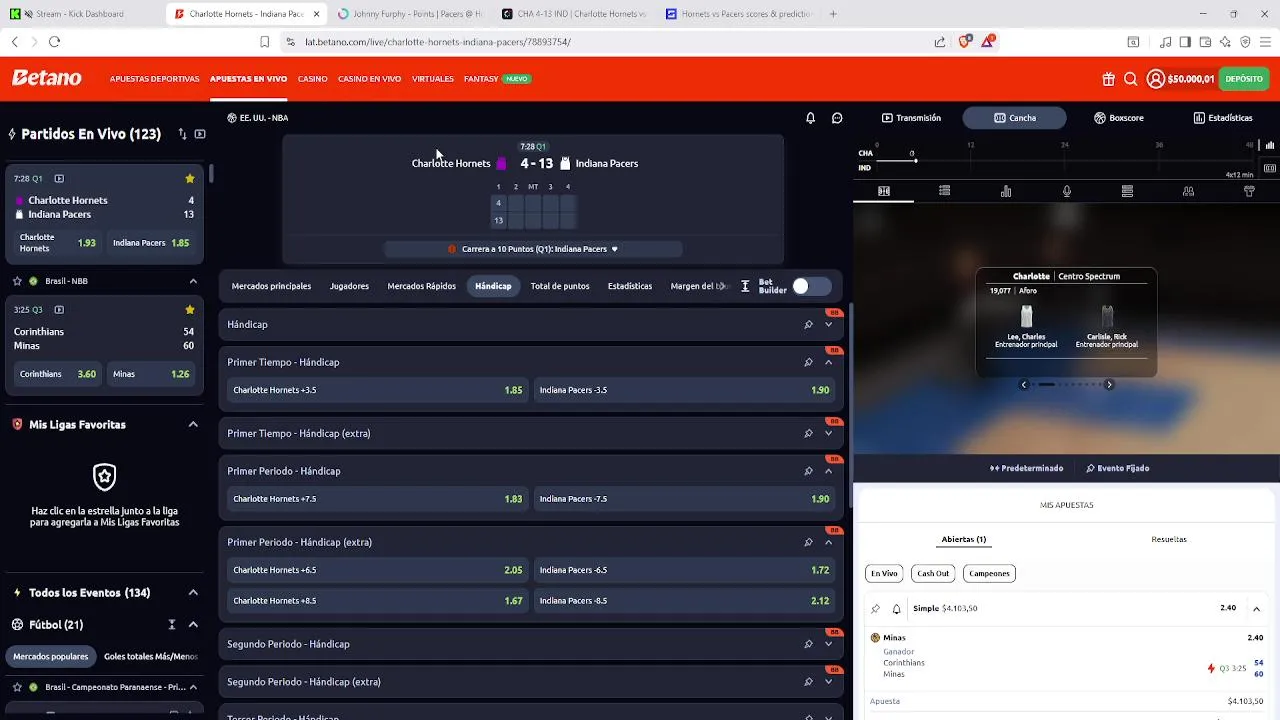1280x720 pixels.
Task: Select the play-by-play list icon in tracker toolbar
Action: coord(944,191)
